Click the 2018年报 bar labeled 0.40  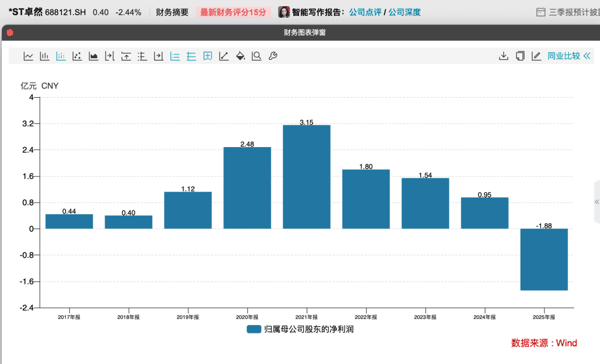pos(129,222)
